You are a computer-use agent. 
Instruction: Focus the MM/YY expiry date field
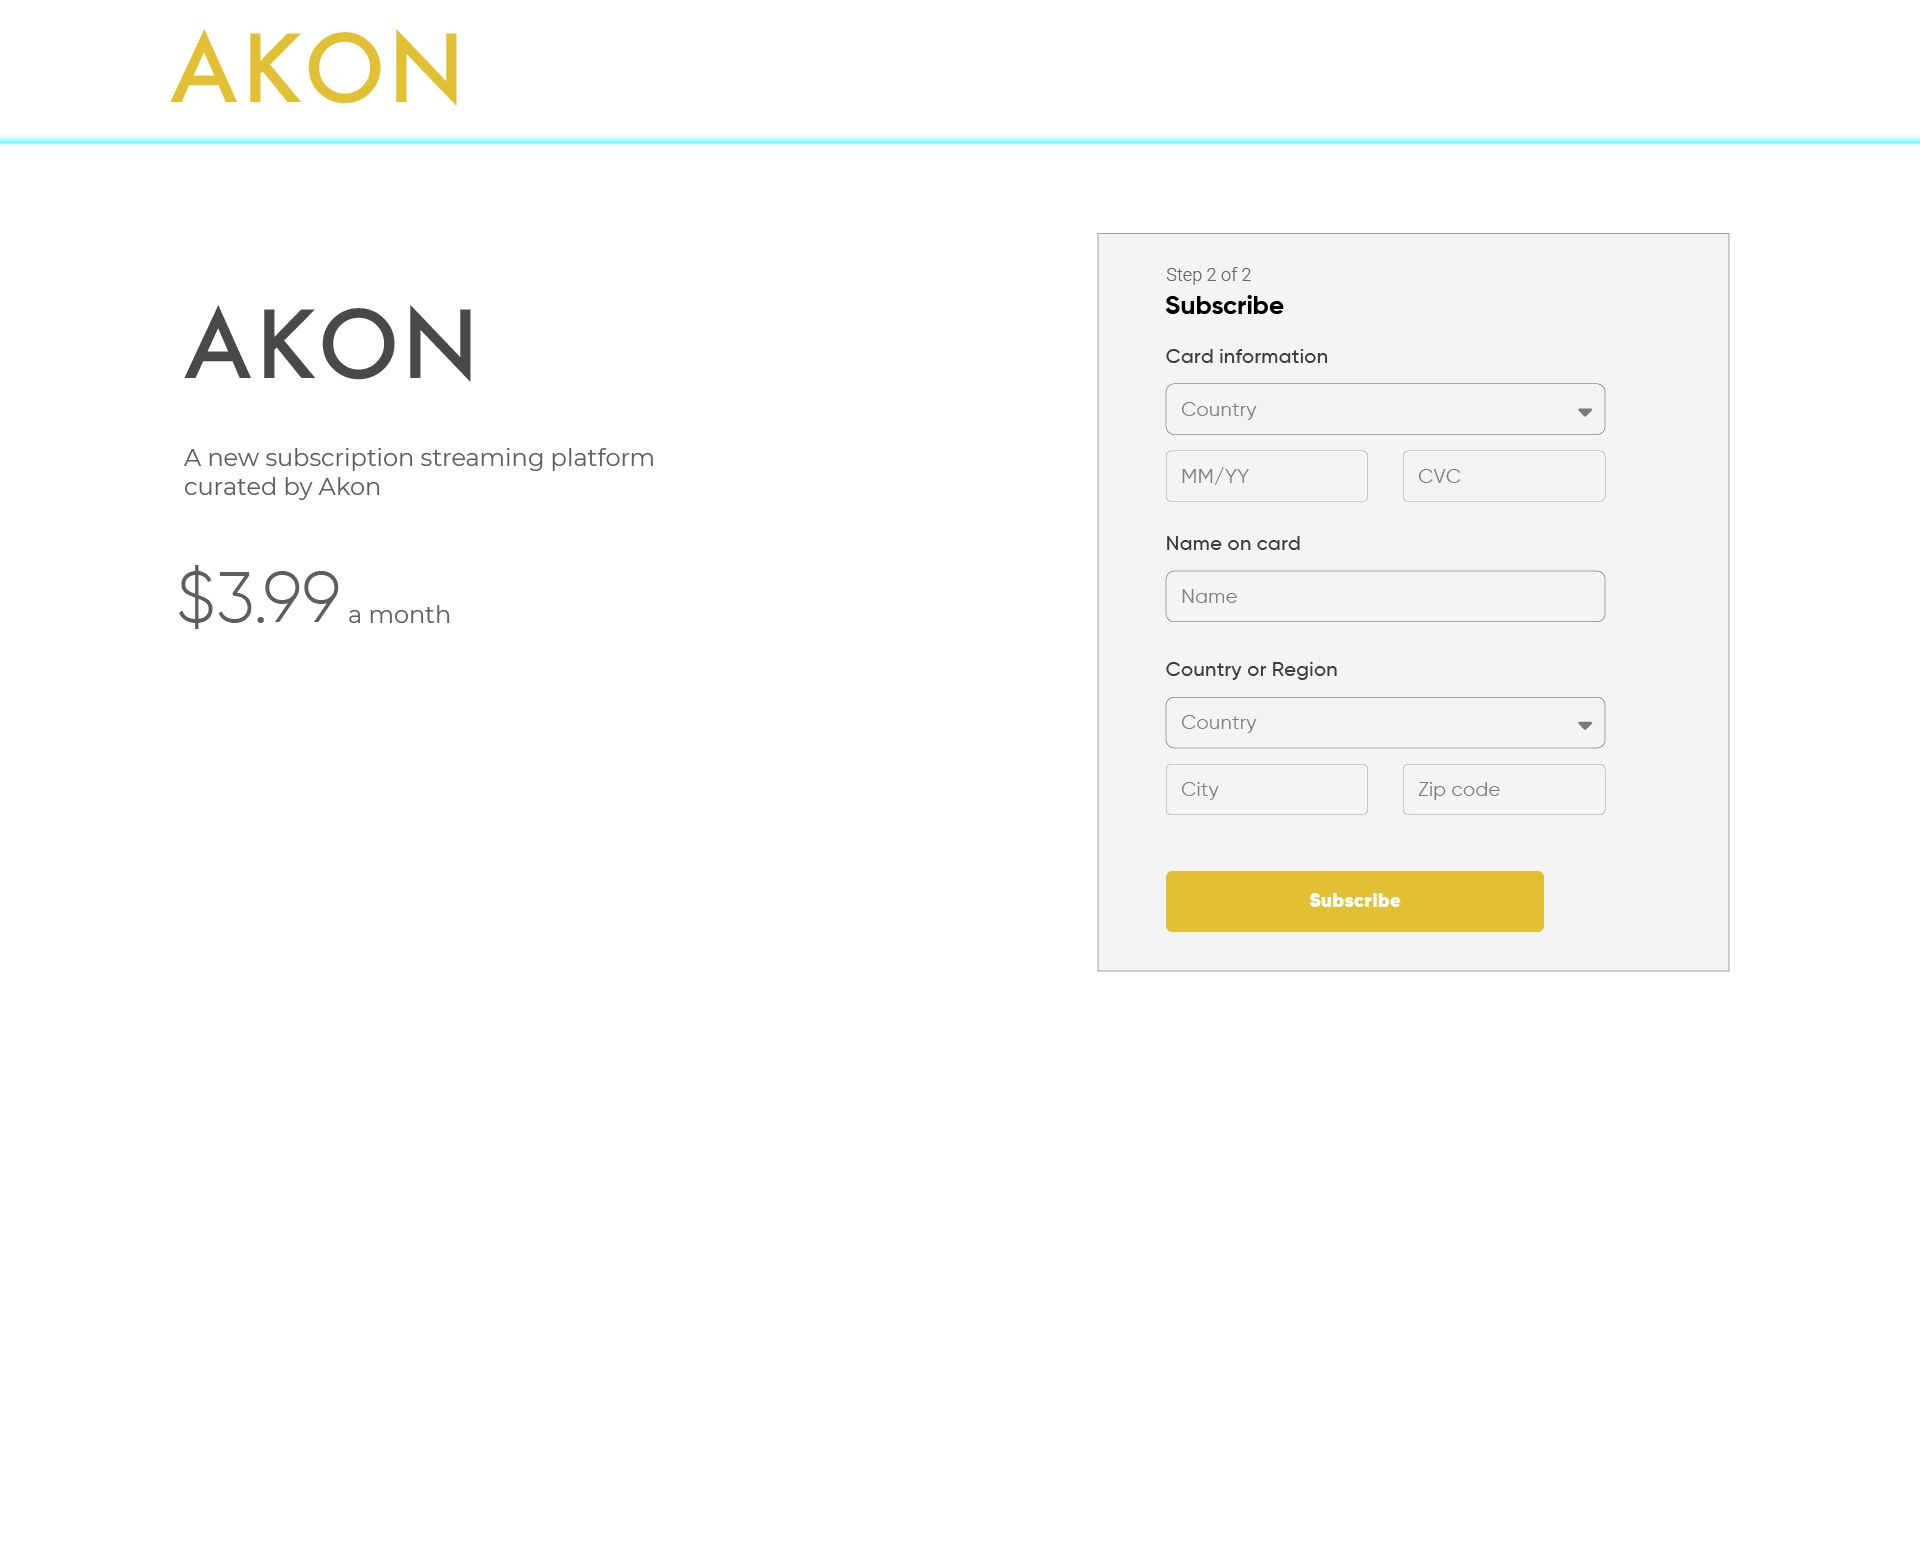[x=1266, y=476]
